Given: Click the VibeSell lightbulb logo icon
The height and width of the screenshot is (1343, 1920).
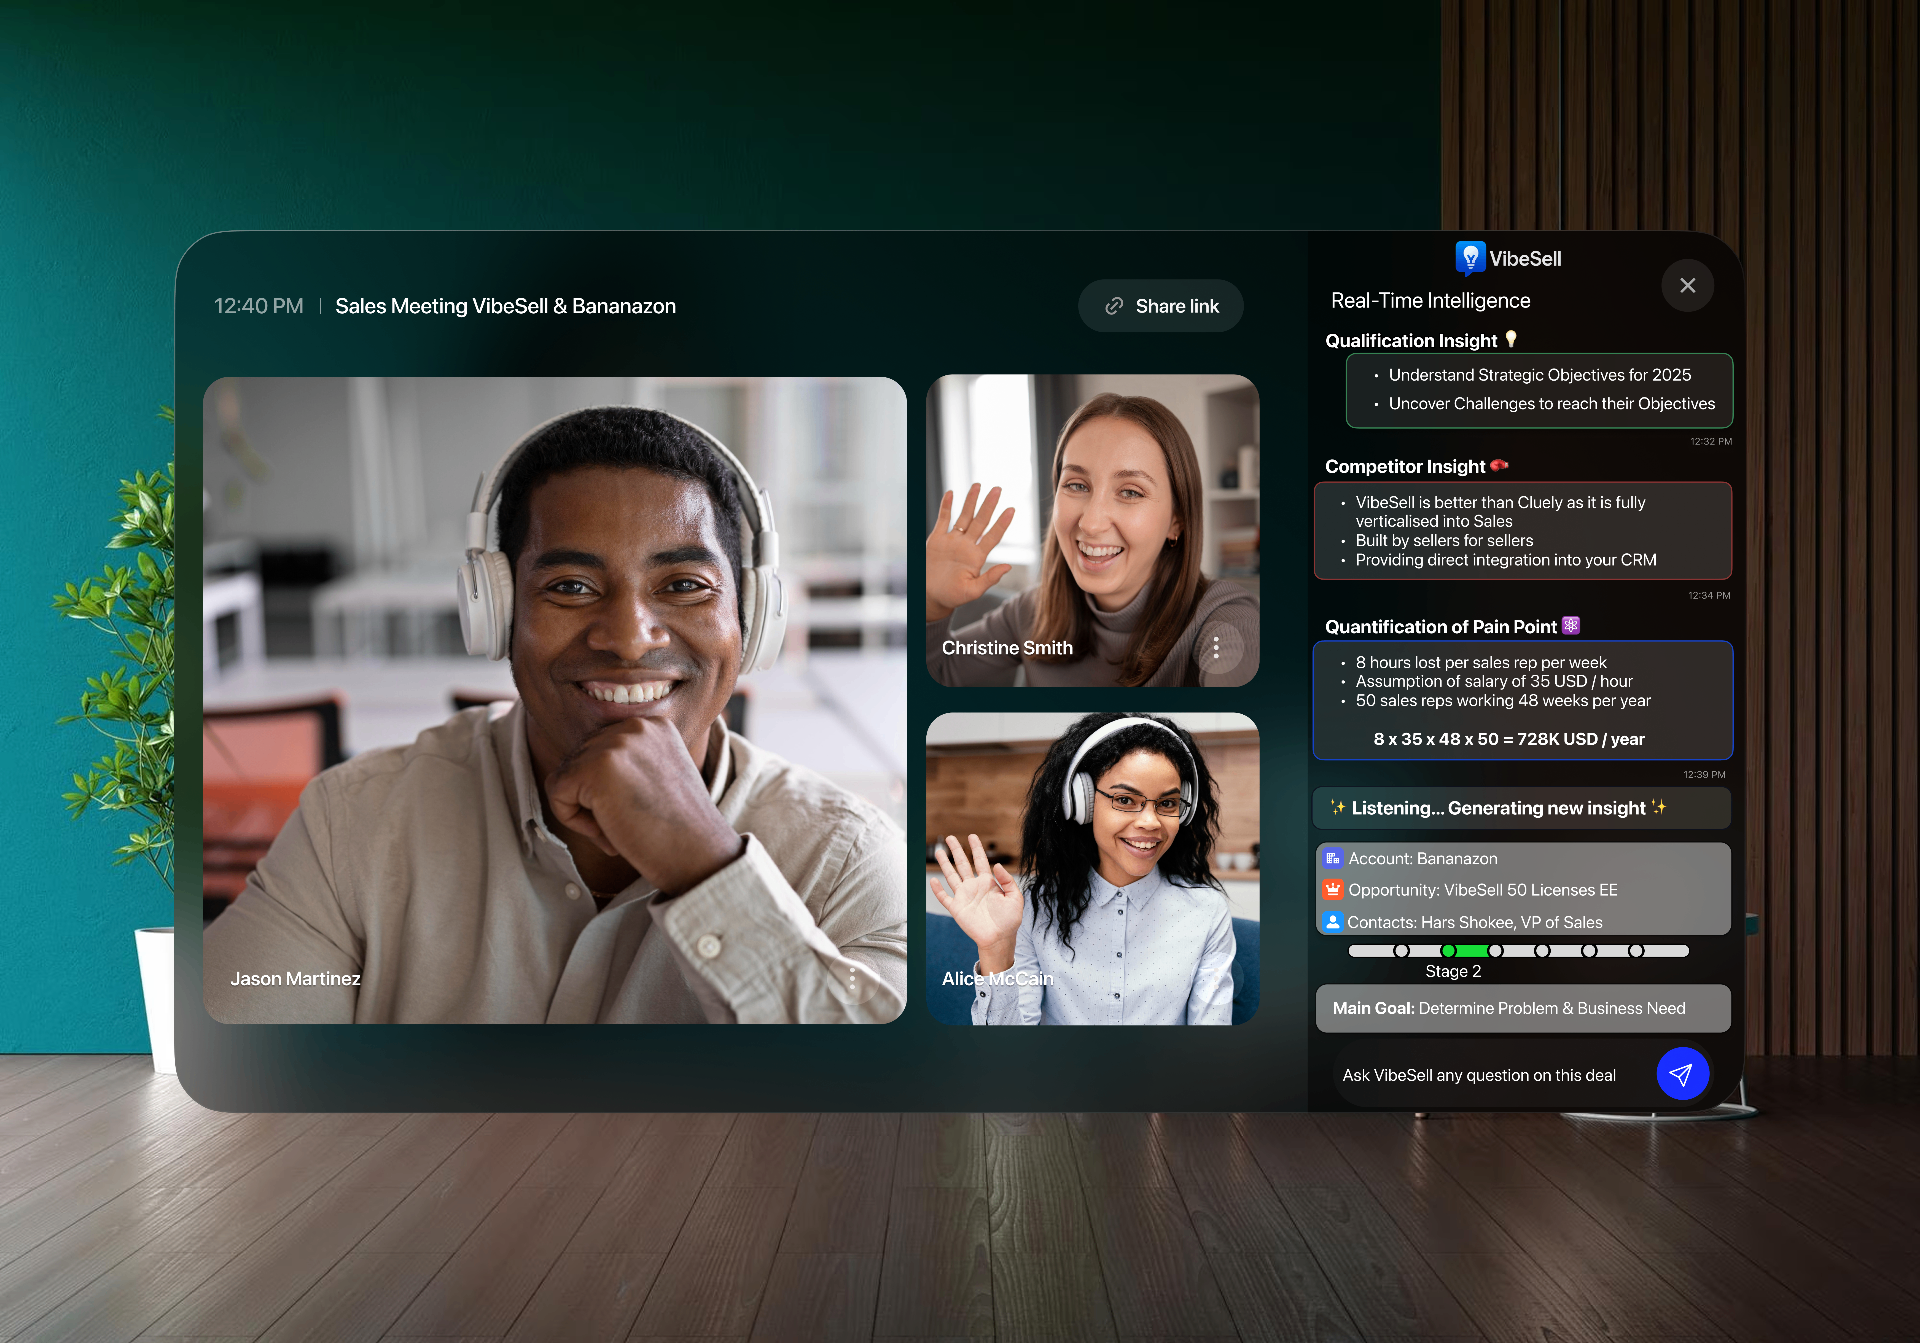Looking at the screenshot, I should pos(1469,258).
